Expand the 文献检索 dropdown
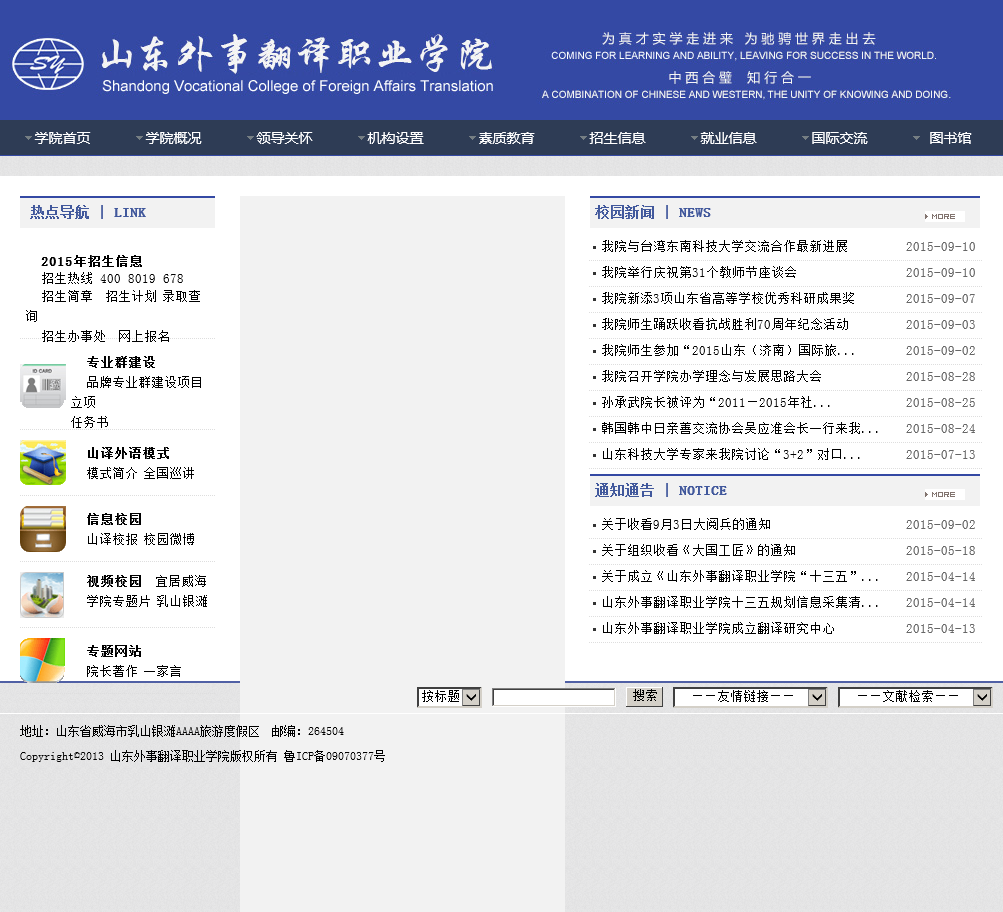Image resolution: width=1003 pixels, height=912 pixels. 915,696
